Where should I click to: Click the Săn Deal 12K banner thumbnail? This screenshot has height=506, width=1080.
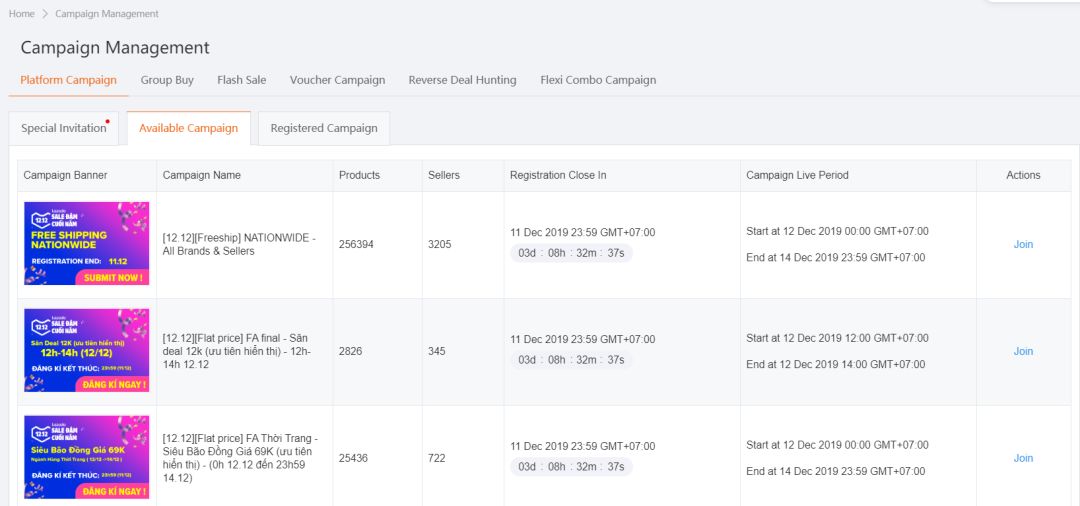86,351
